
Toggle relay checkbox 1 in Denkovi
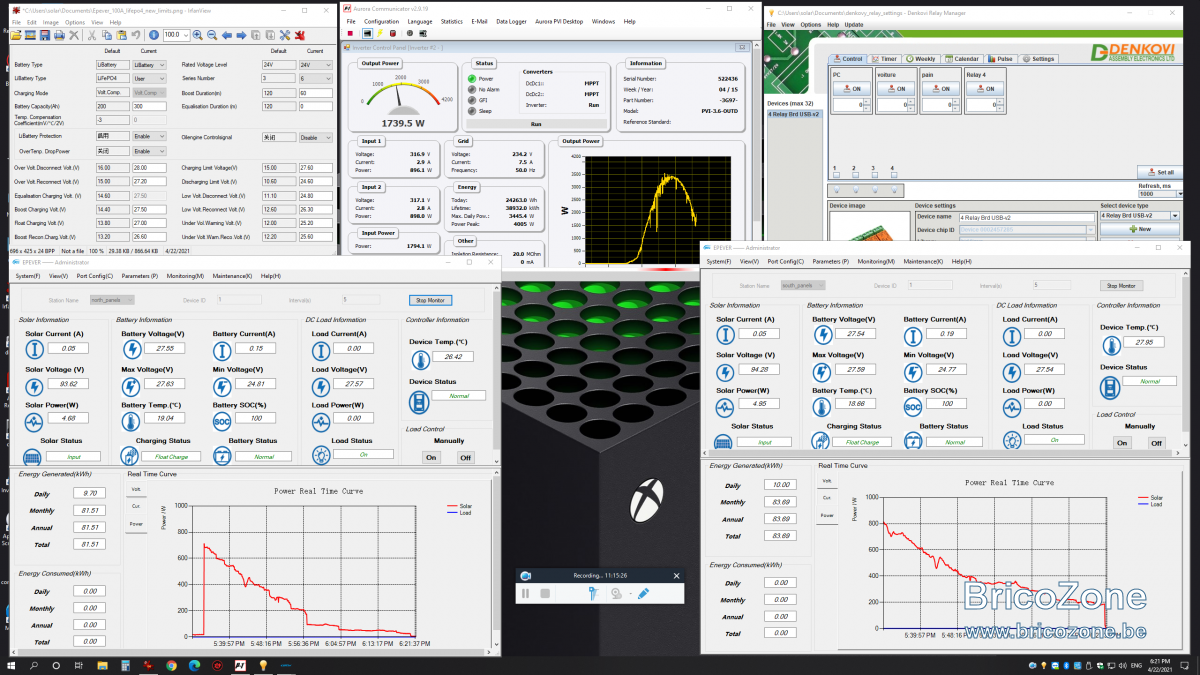[836, 175]
